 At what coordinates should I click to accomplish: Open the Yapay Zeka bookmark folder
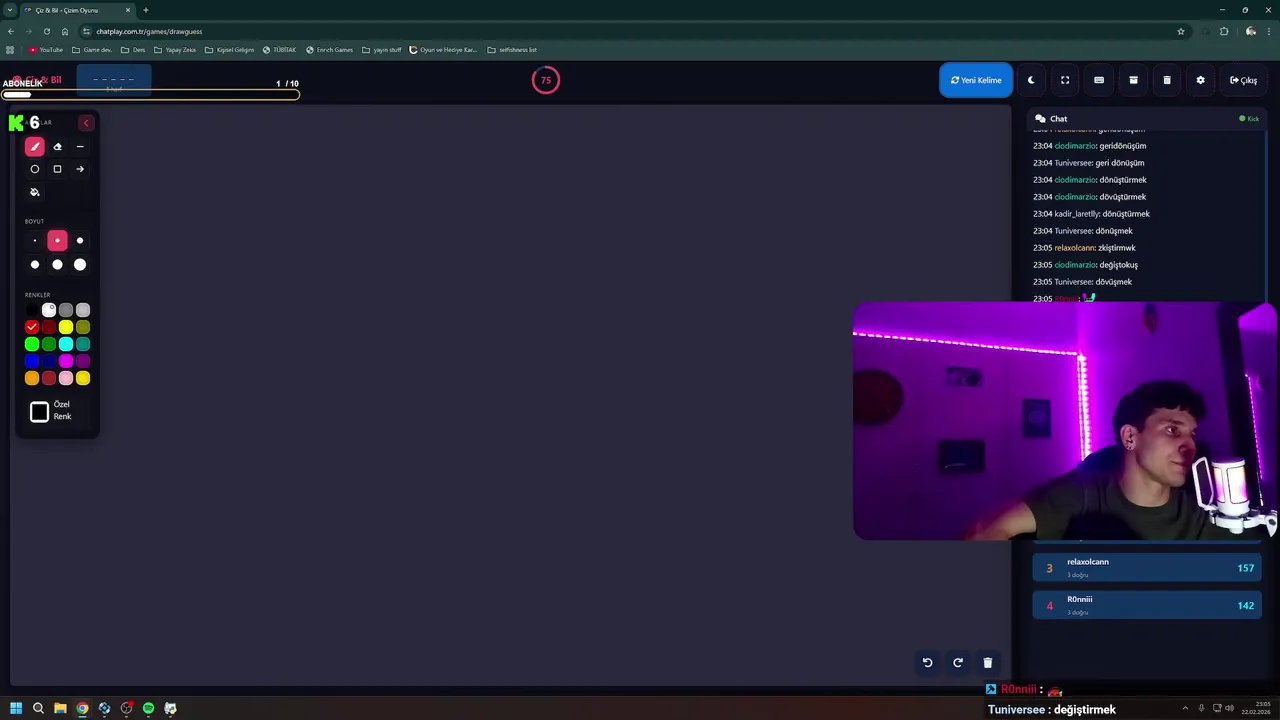coord(175,49)
